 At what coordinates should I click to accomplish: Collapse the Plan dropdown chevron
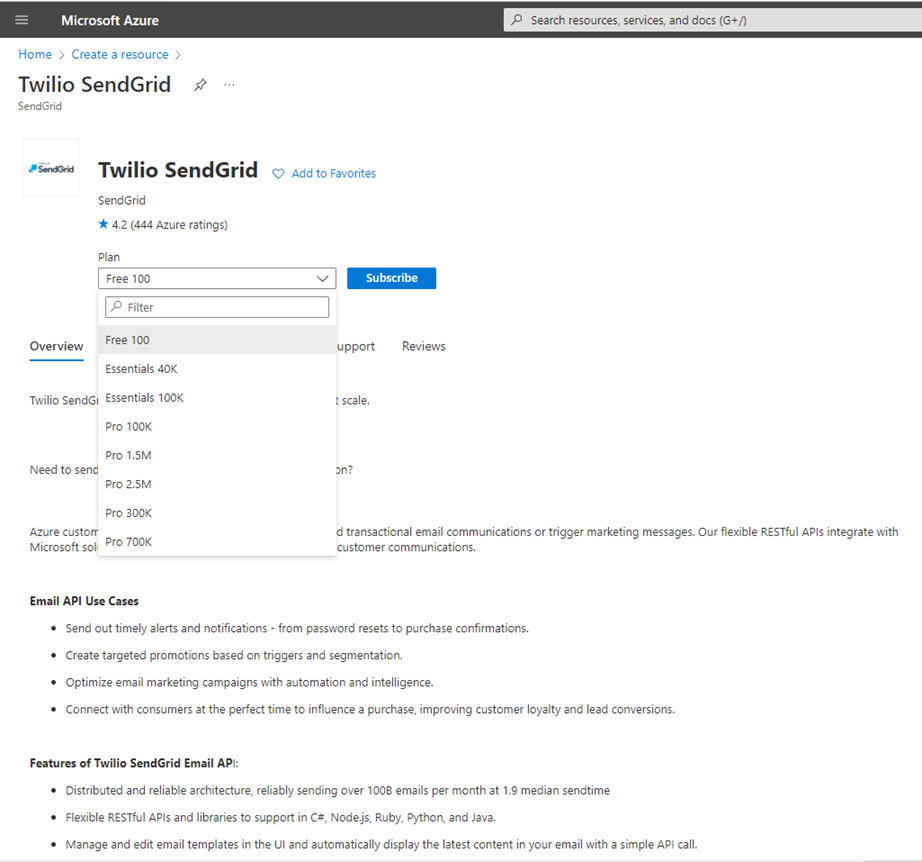[x=322, y=278]
